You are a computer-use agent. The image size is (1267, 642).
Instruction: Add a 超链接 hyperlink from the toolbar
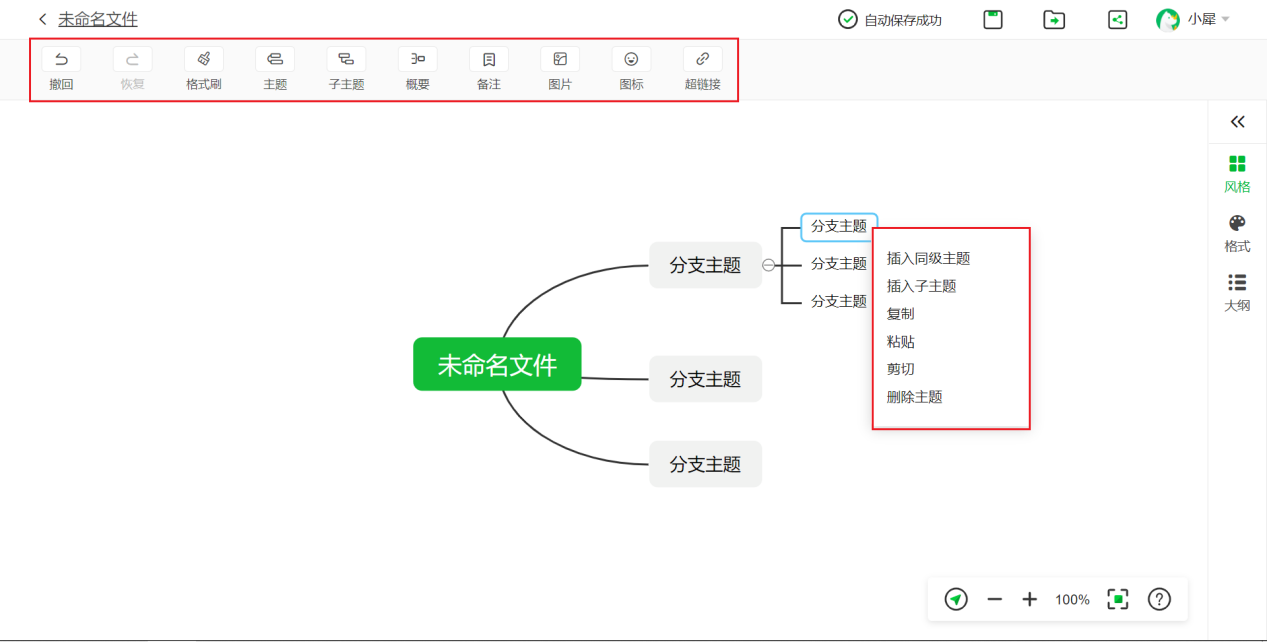(702, 68)
